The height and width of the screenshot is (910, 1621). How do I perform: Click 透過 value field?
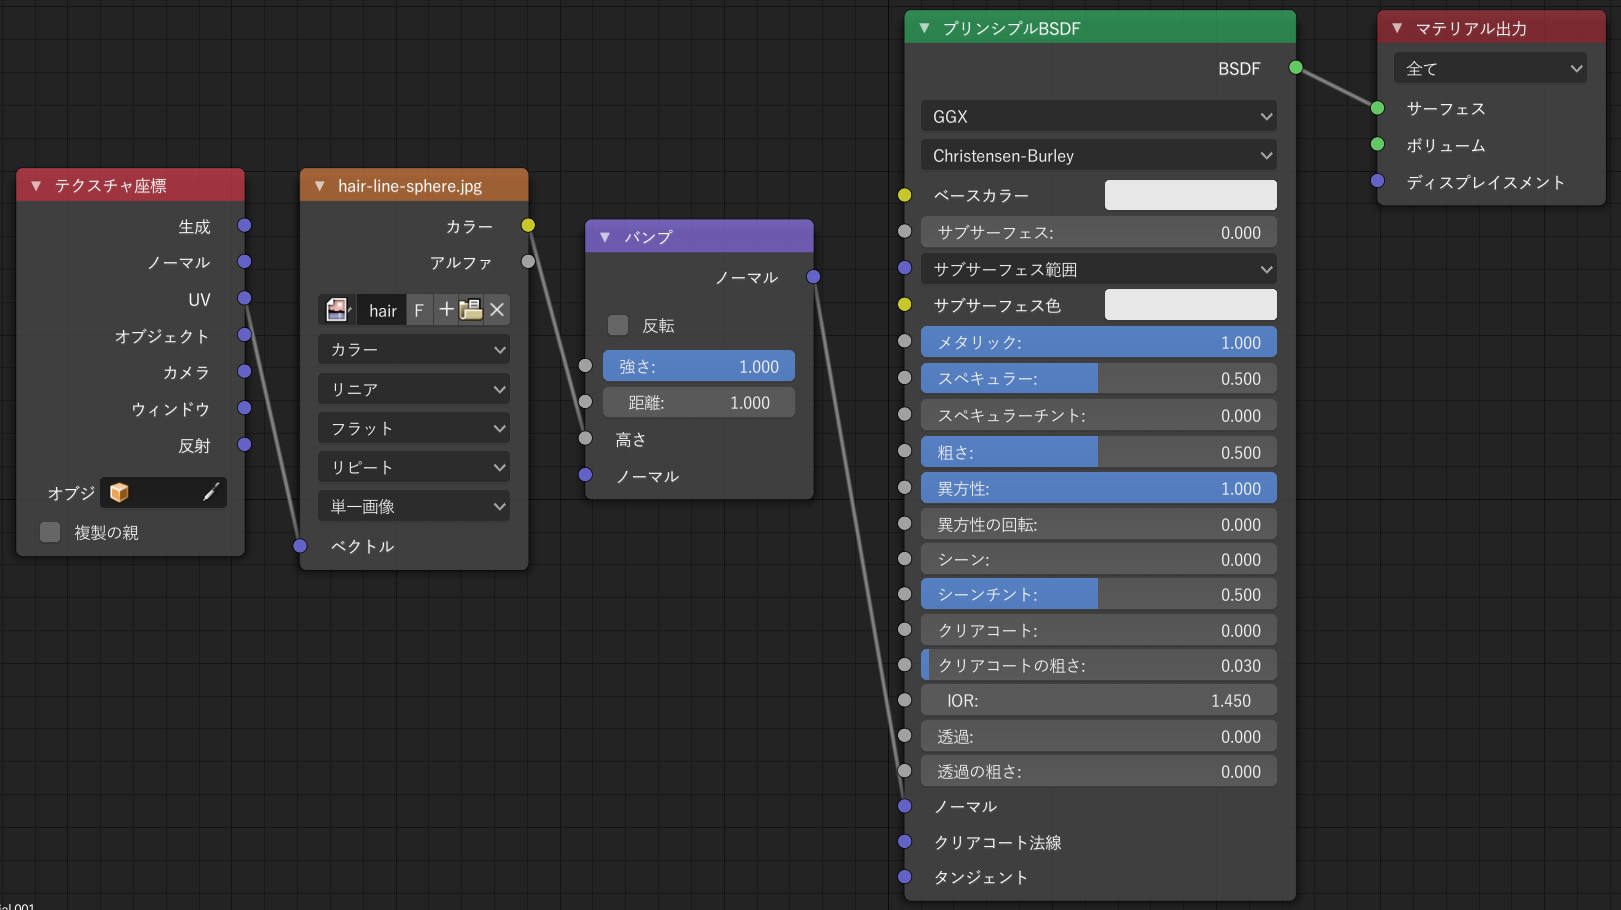pyautogui.click(x=1098, y=736)
